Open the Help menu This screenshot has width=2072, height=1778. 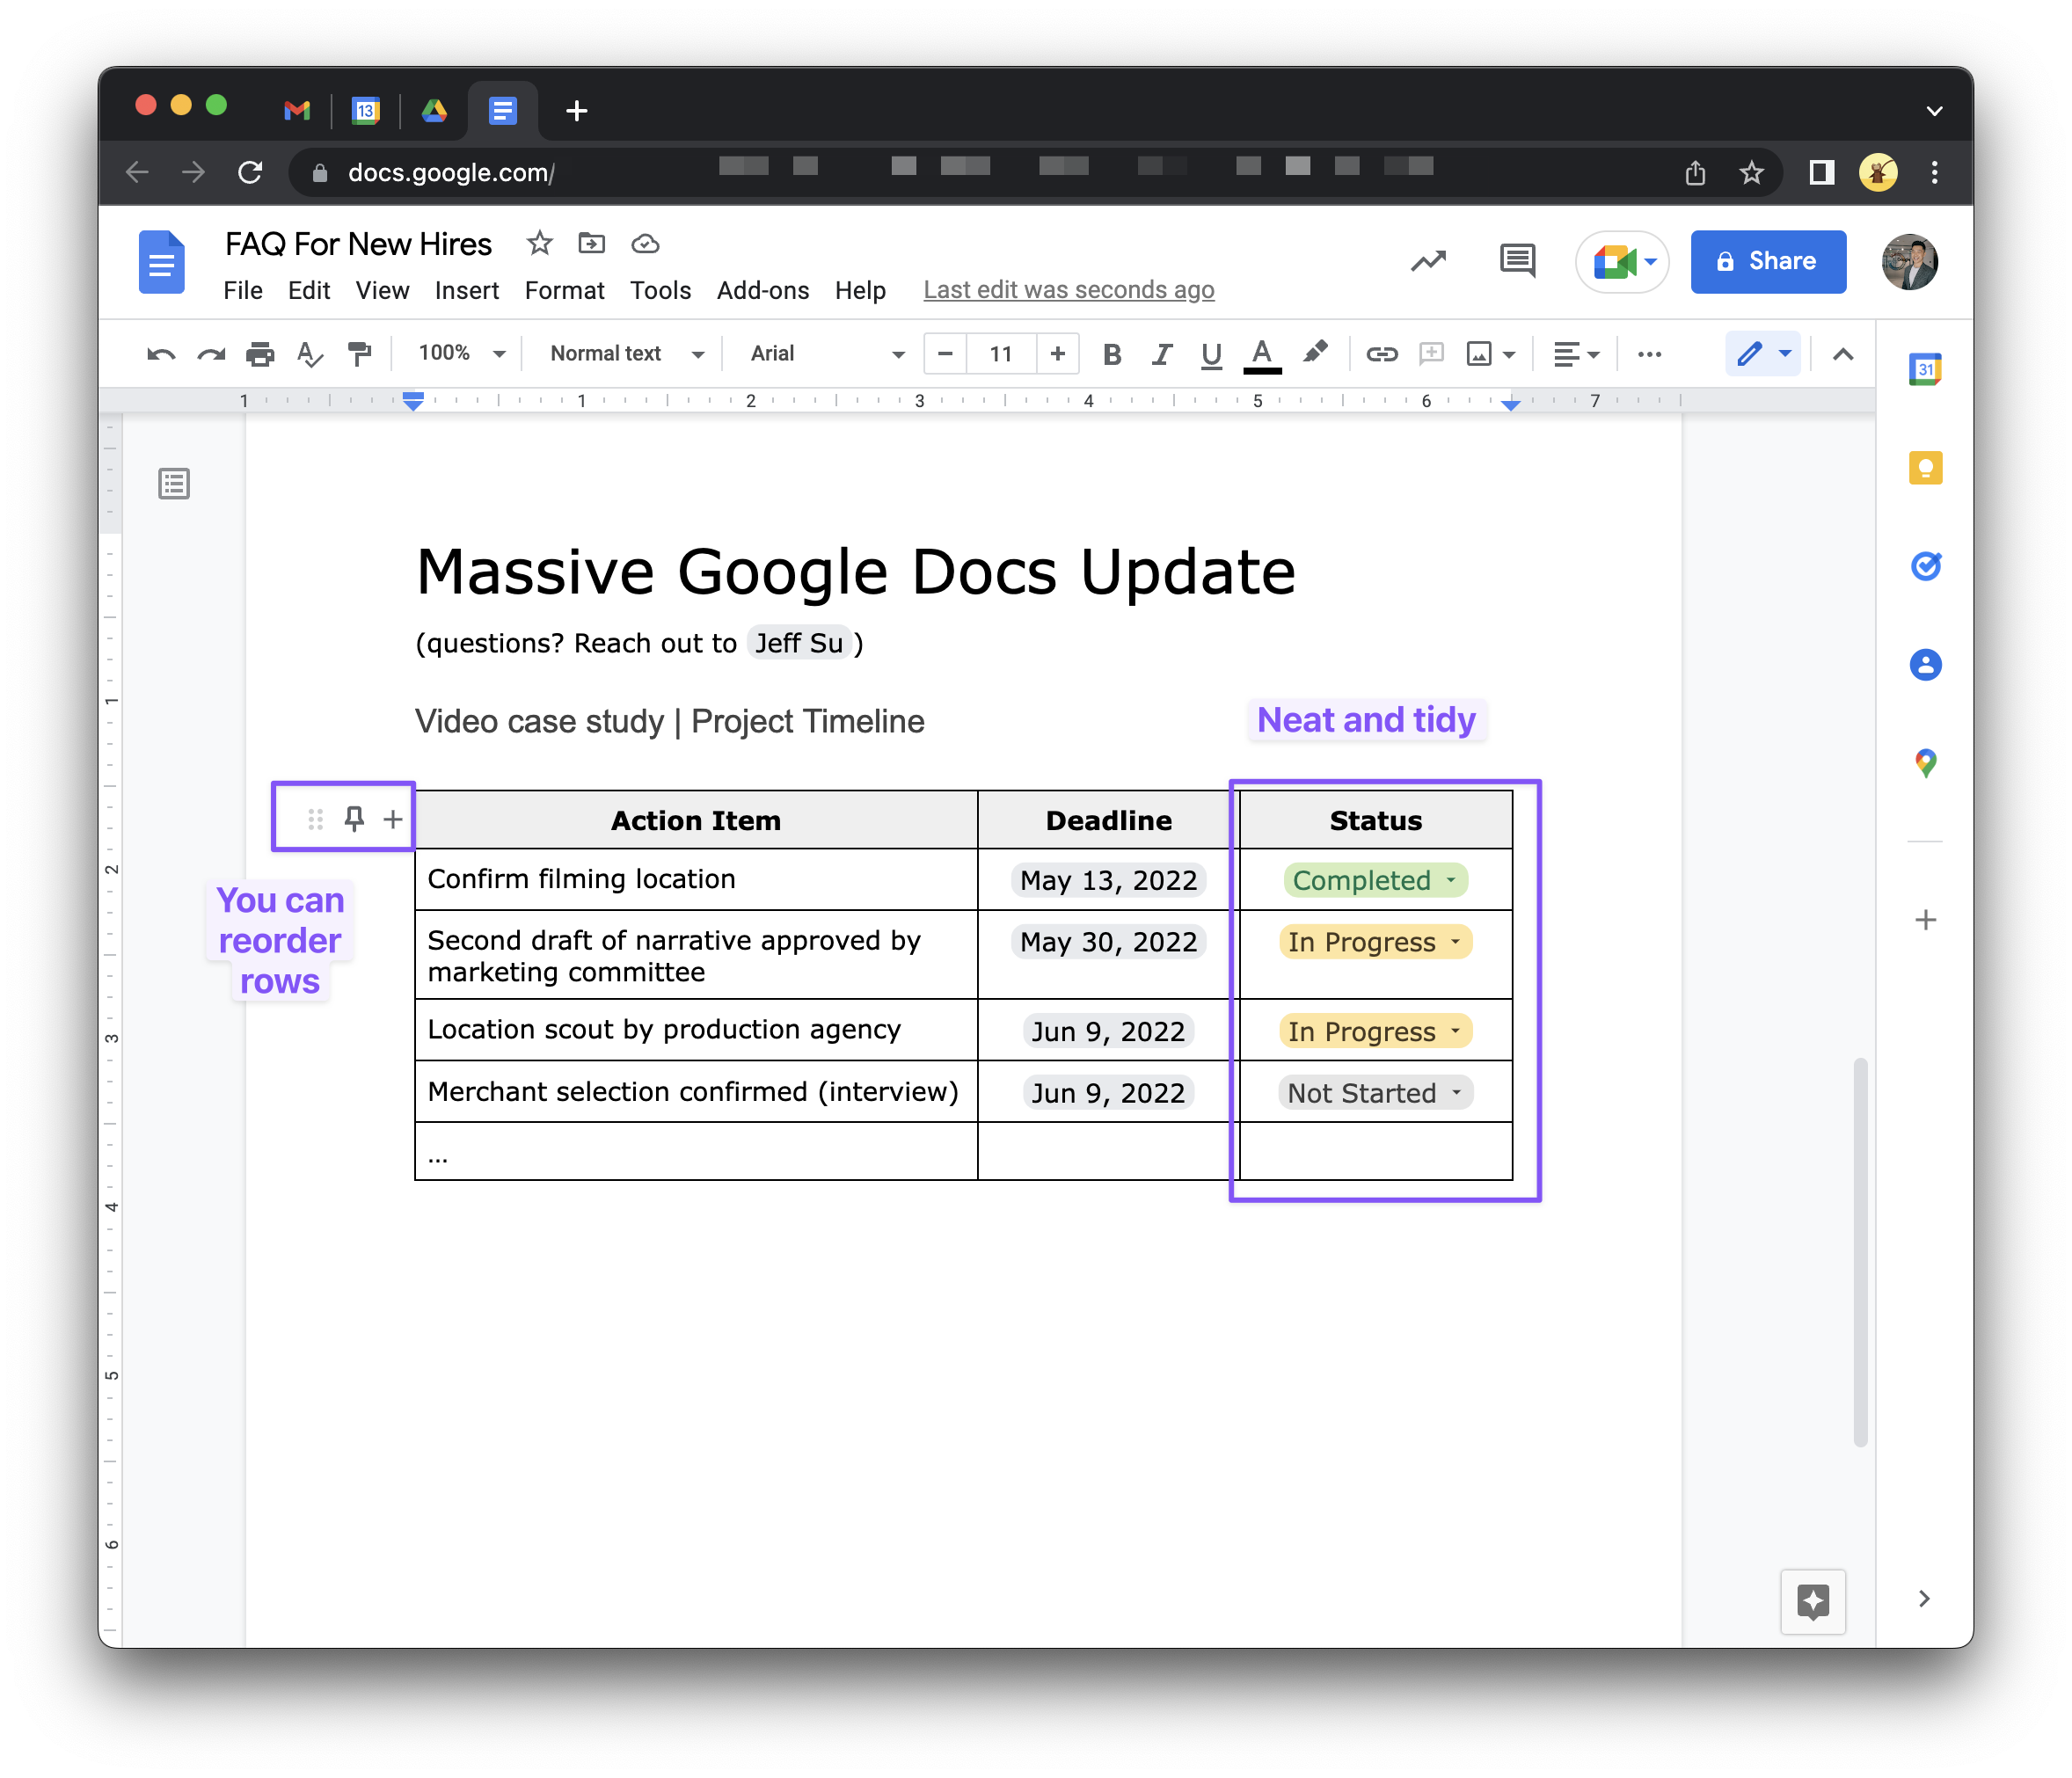point(860,290)
